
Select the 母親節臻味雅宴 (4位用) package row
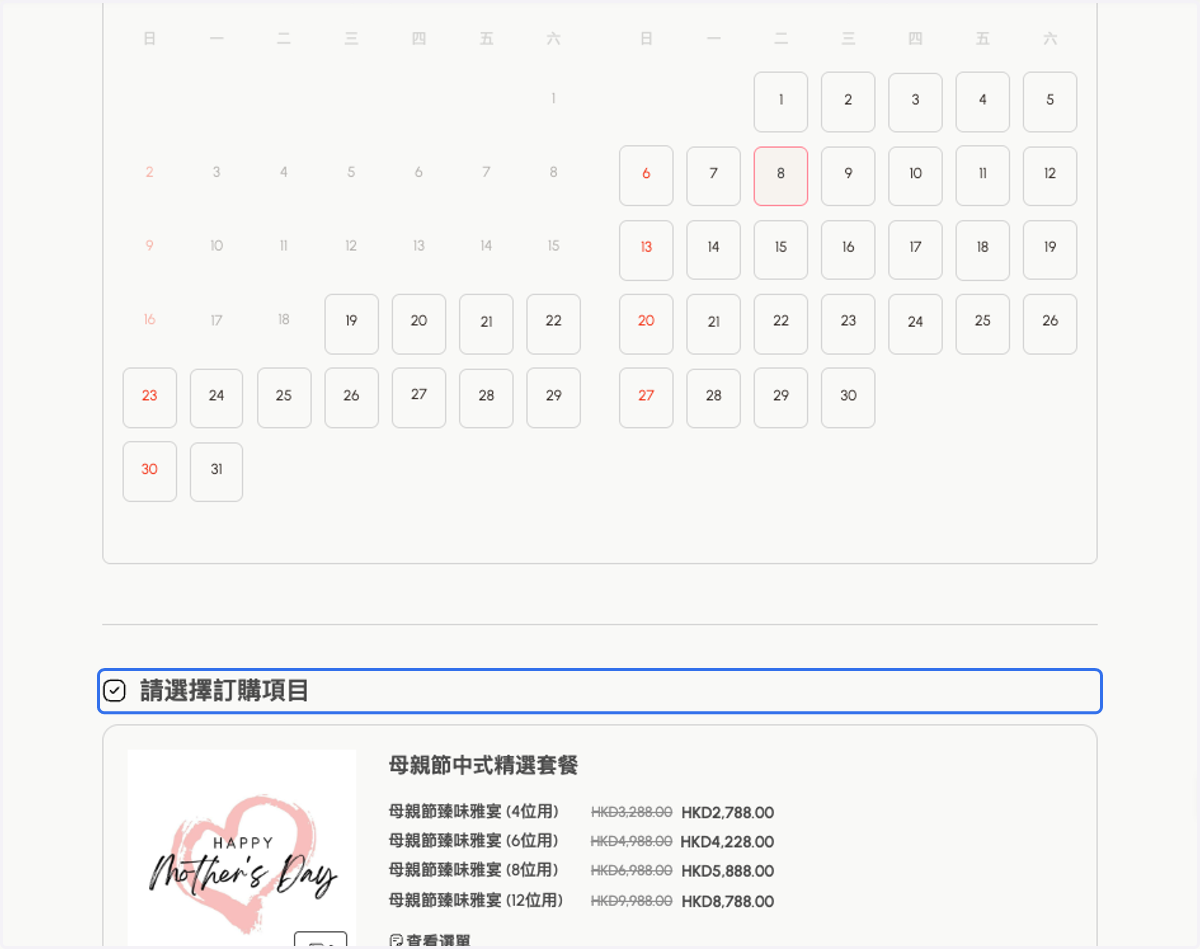[x=581, y=812]
